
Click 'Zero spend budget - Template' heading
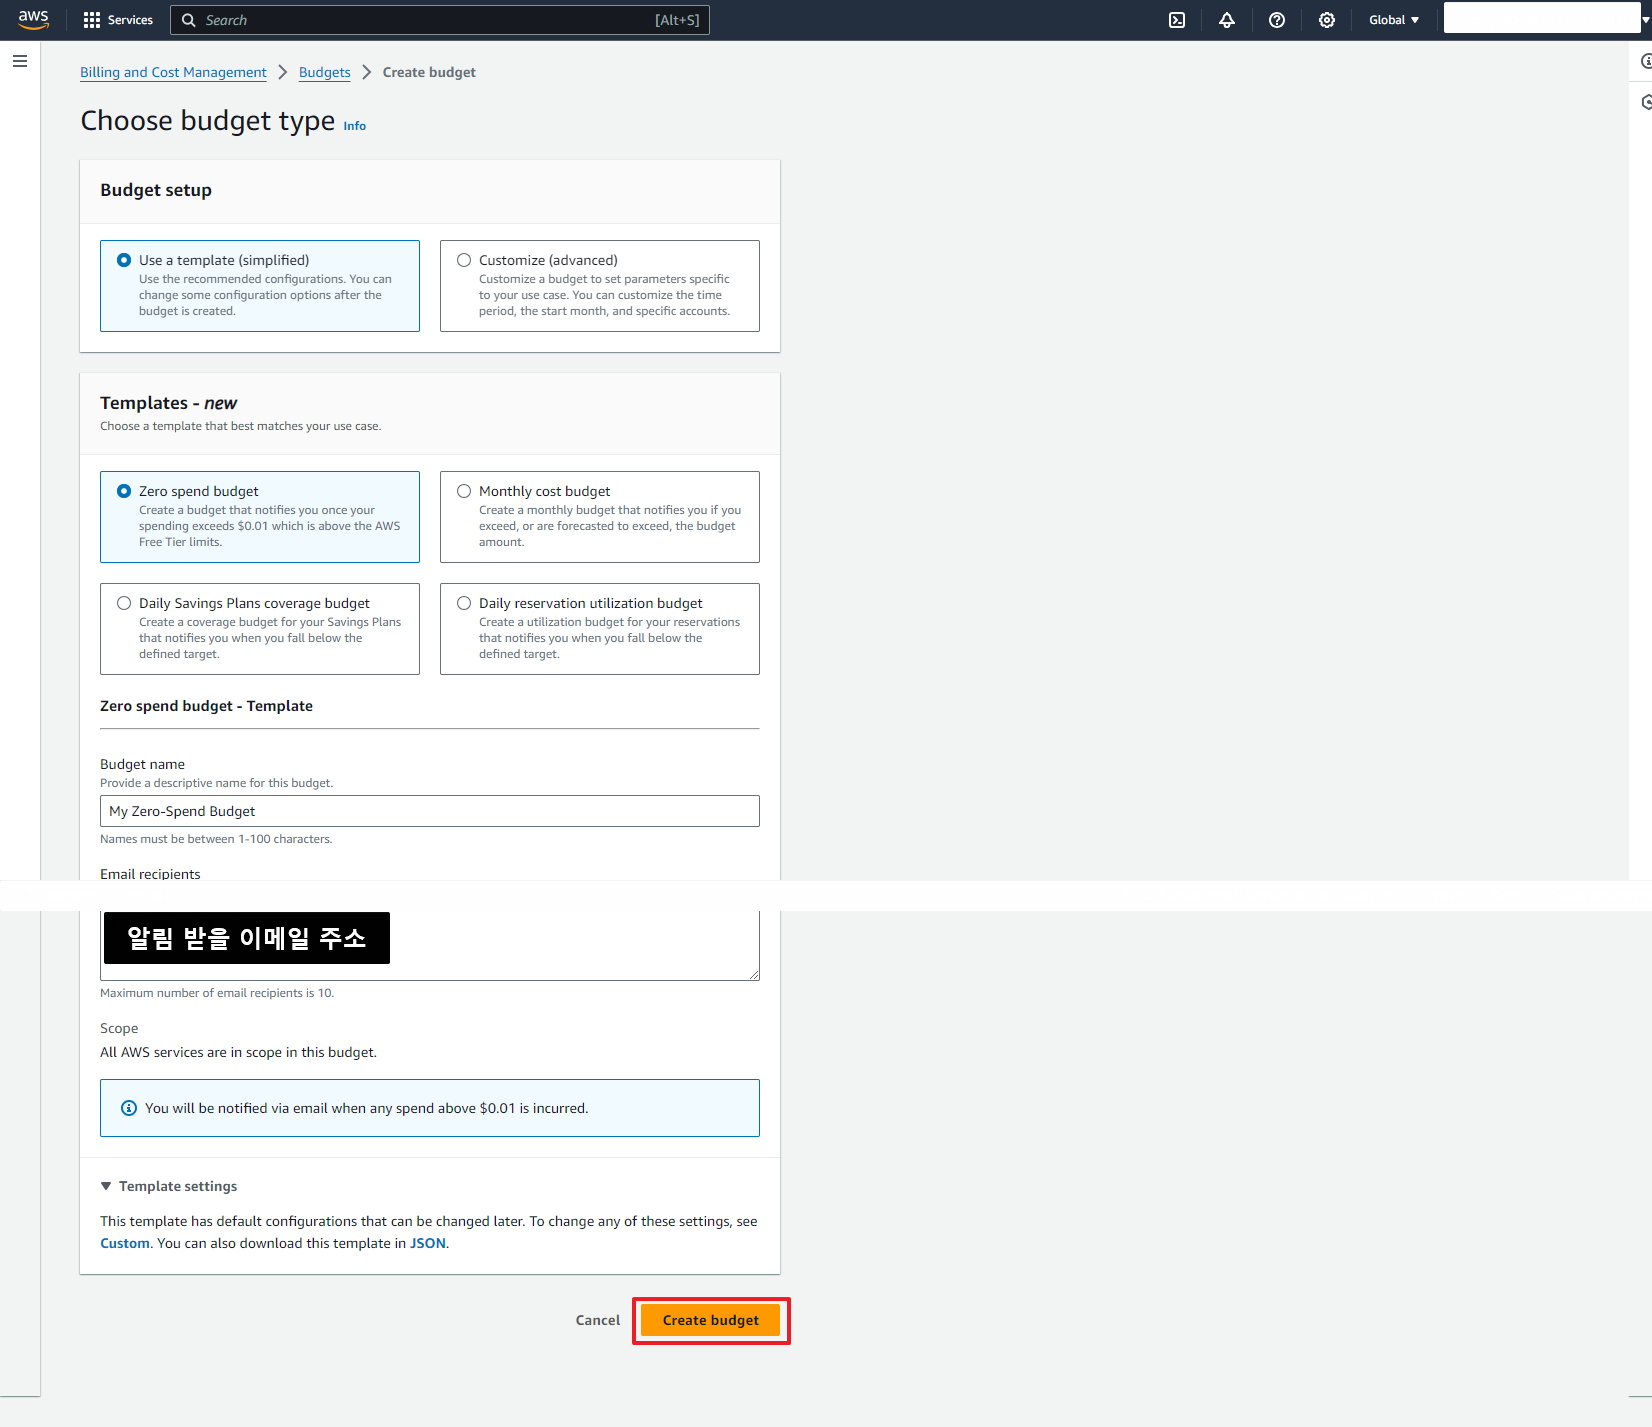click(206, 706)
